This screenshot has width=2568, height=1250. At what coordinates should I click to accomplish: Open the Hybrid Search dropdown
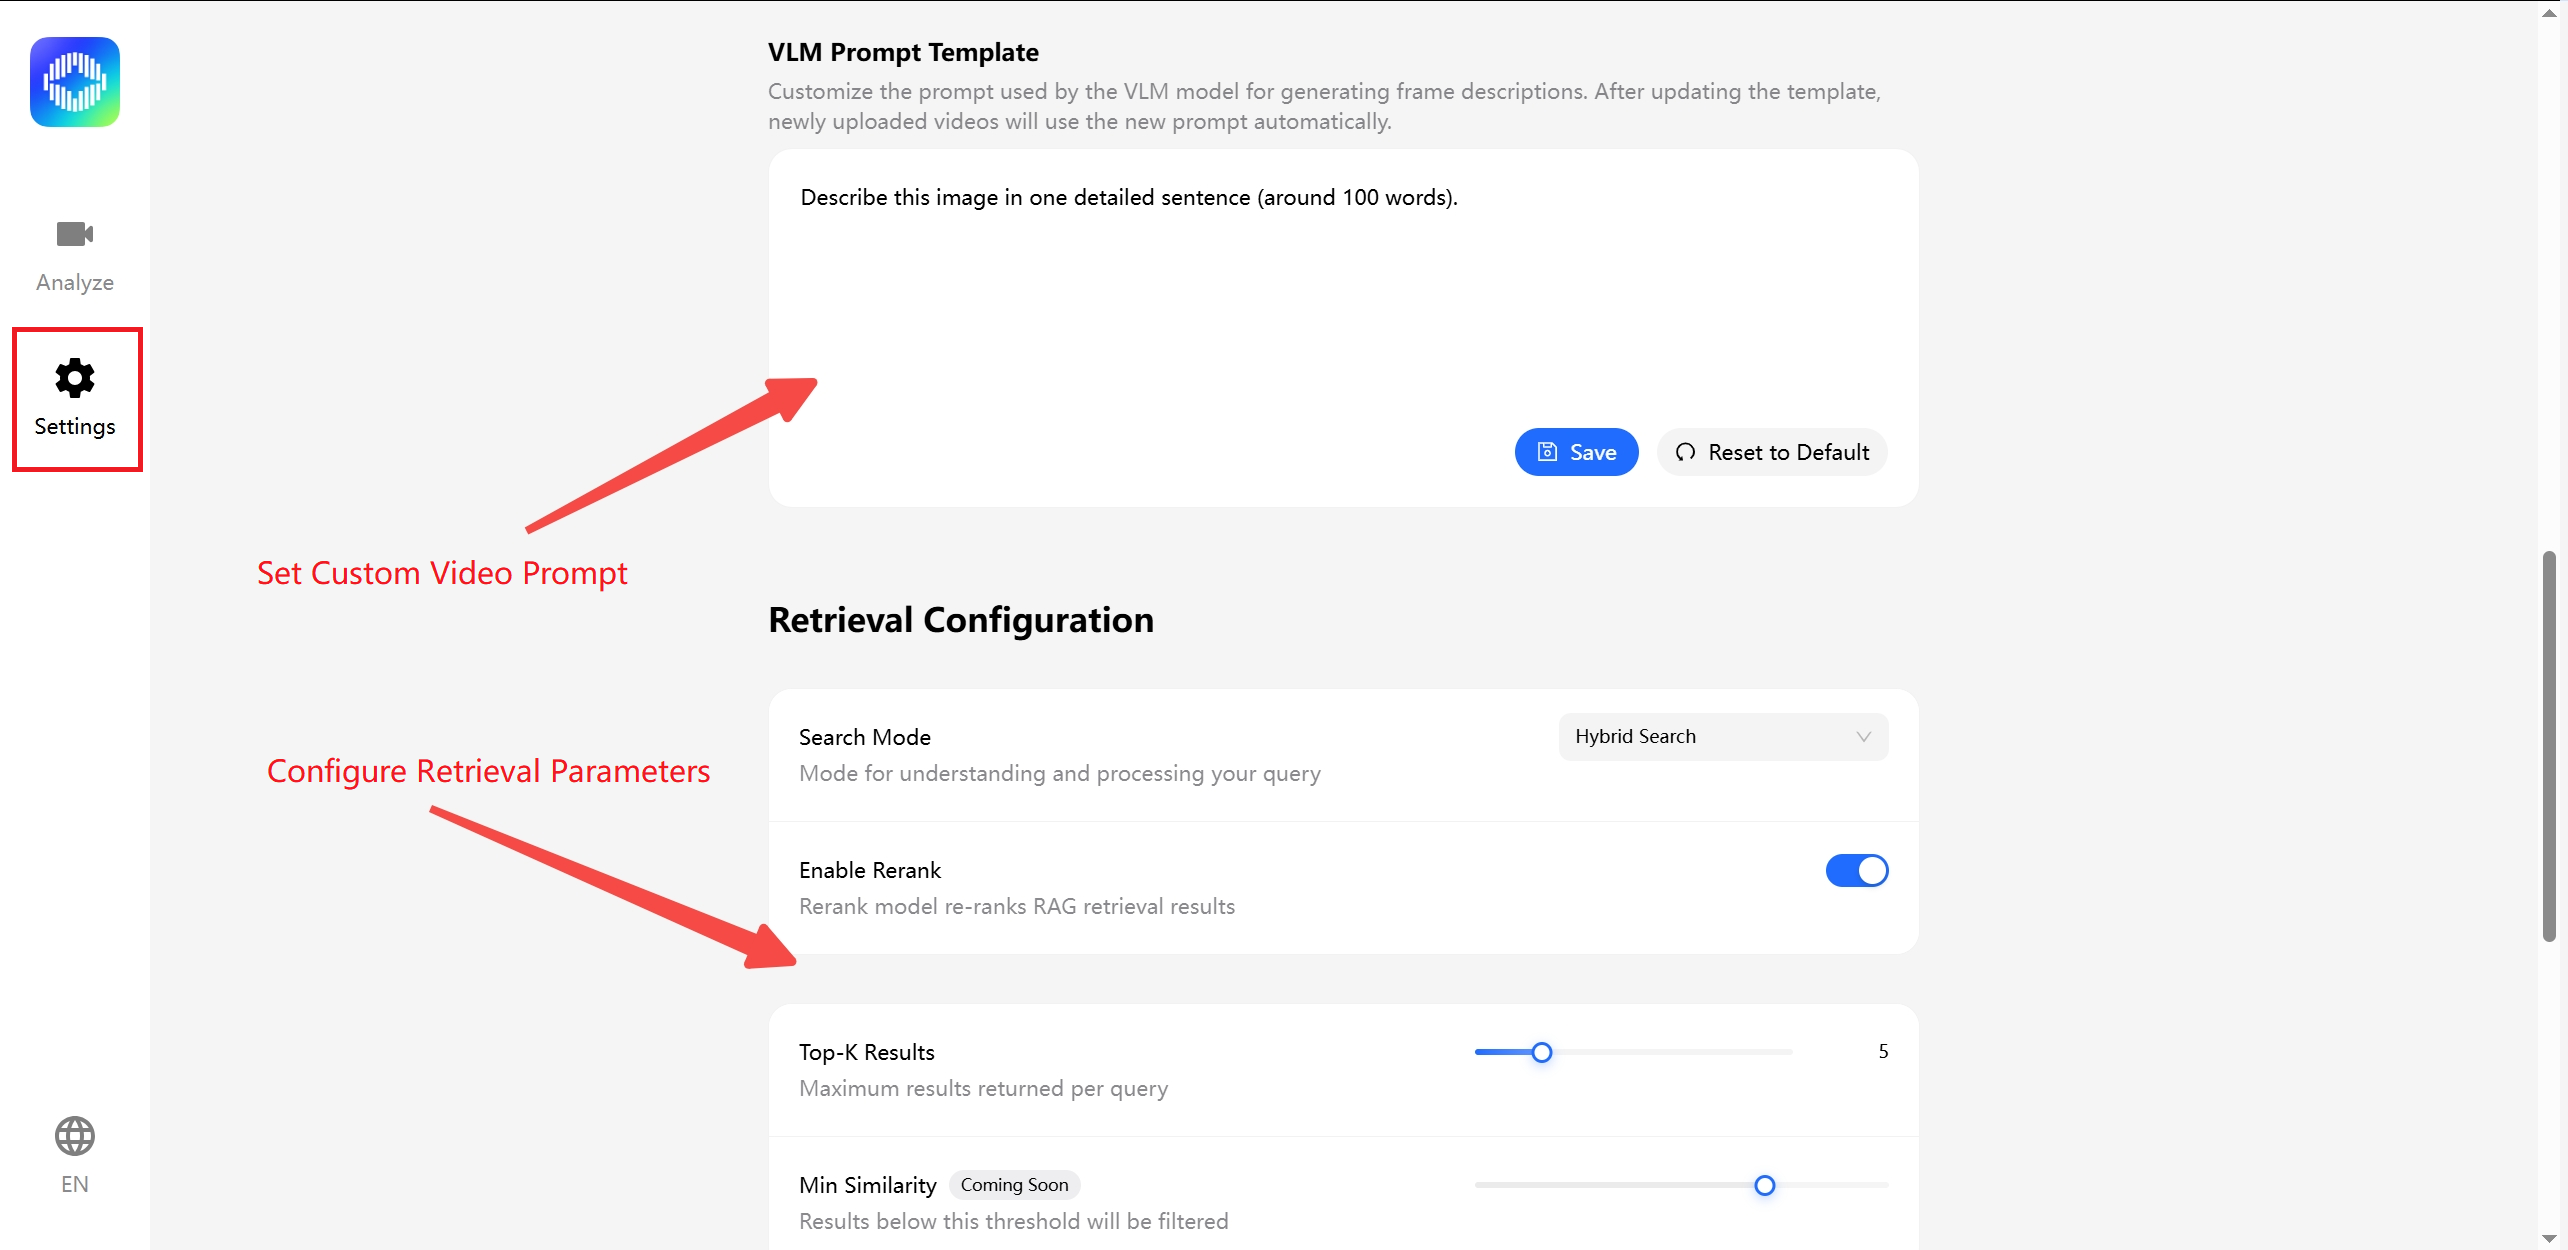coord(1723,737)
